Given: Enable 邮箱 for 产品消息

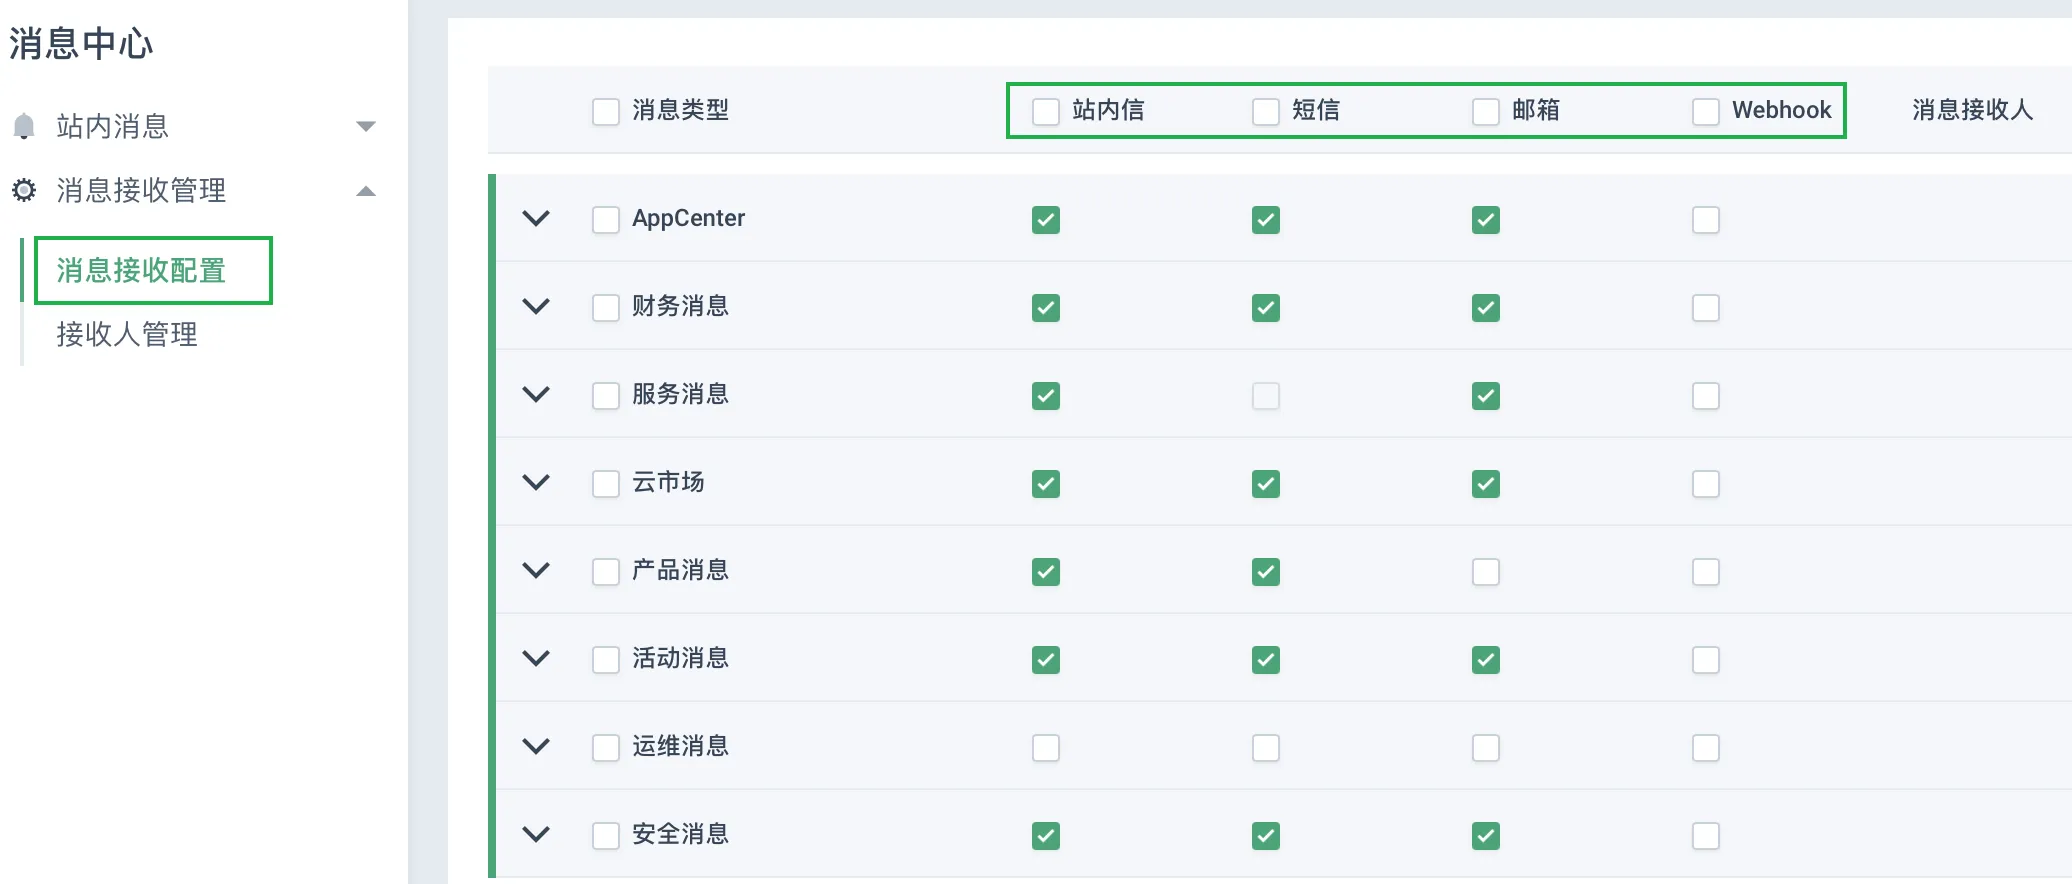Looking at the screenshot, I should pyautogui.click(x=1486, y=572).
